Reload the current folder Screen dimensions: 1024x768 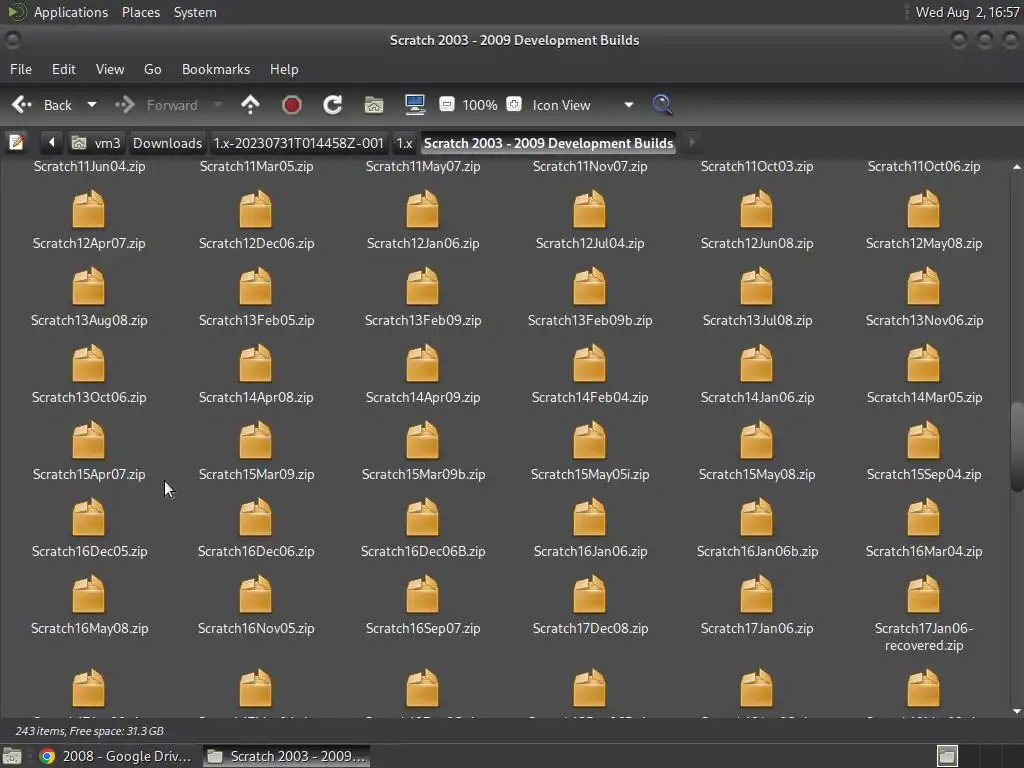[x=332, y=104]
